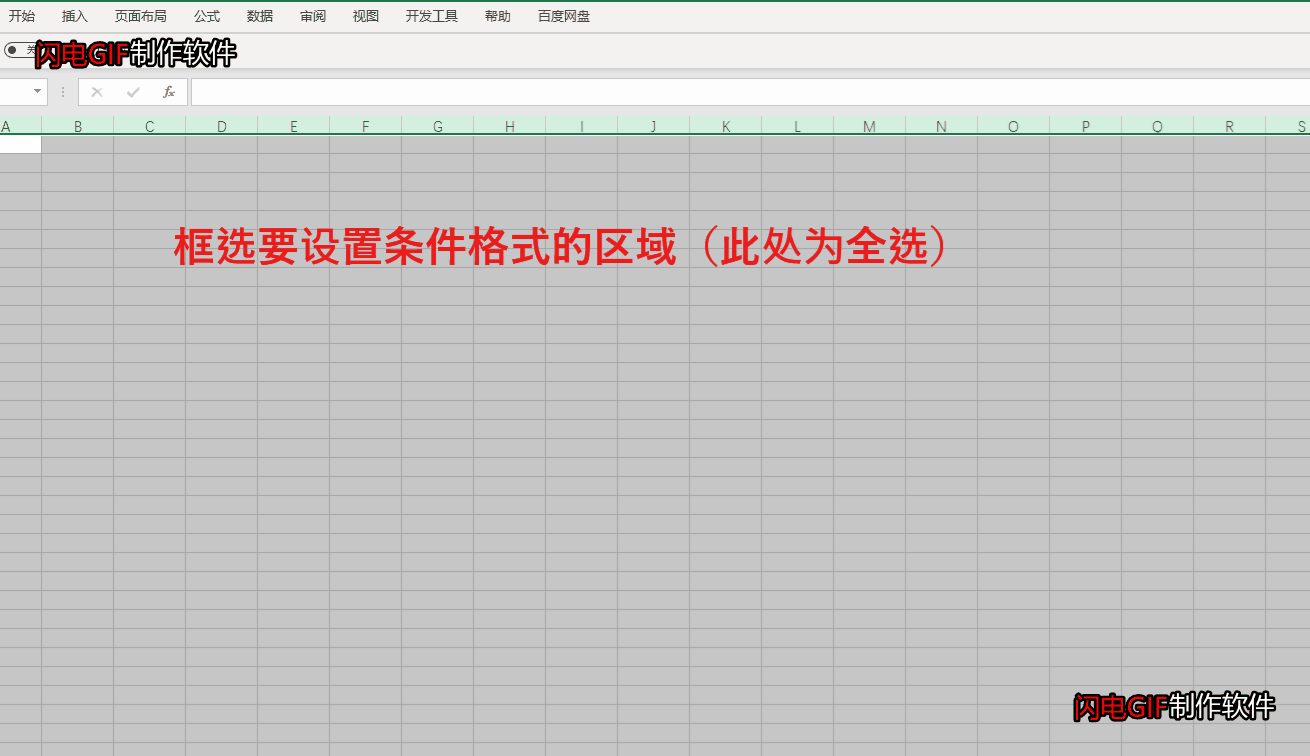Click the 帮助 tab
Image resolution: width=1310 pixels, height=756 pixels.
point(498,16)
